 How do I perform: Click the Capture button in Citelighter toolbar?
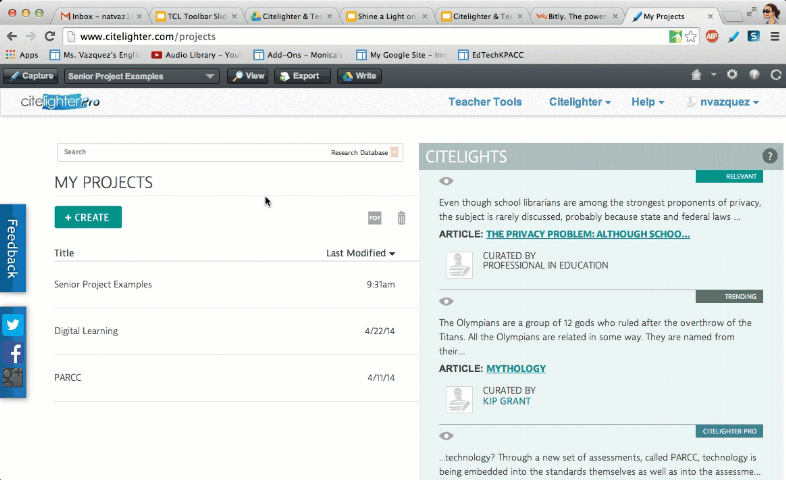coord(31,76)
